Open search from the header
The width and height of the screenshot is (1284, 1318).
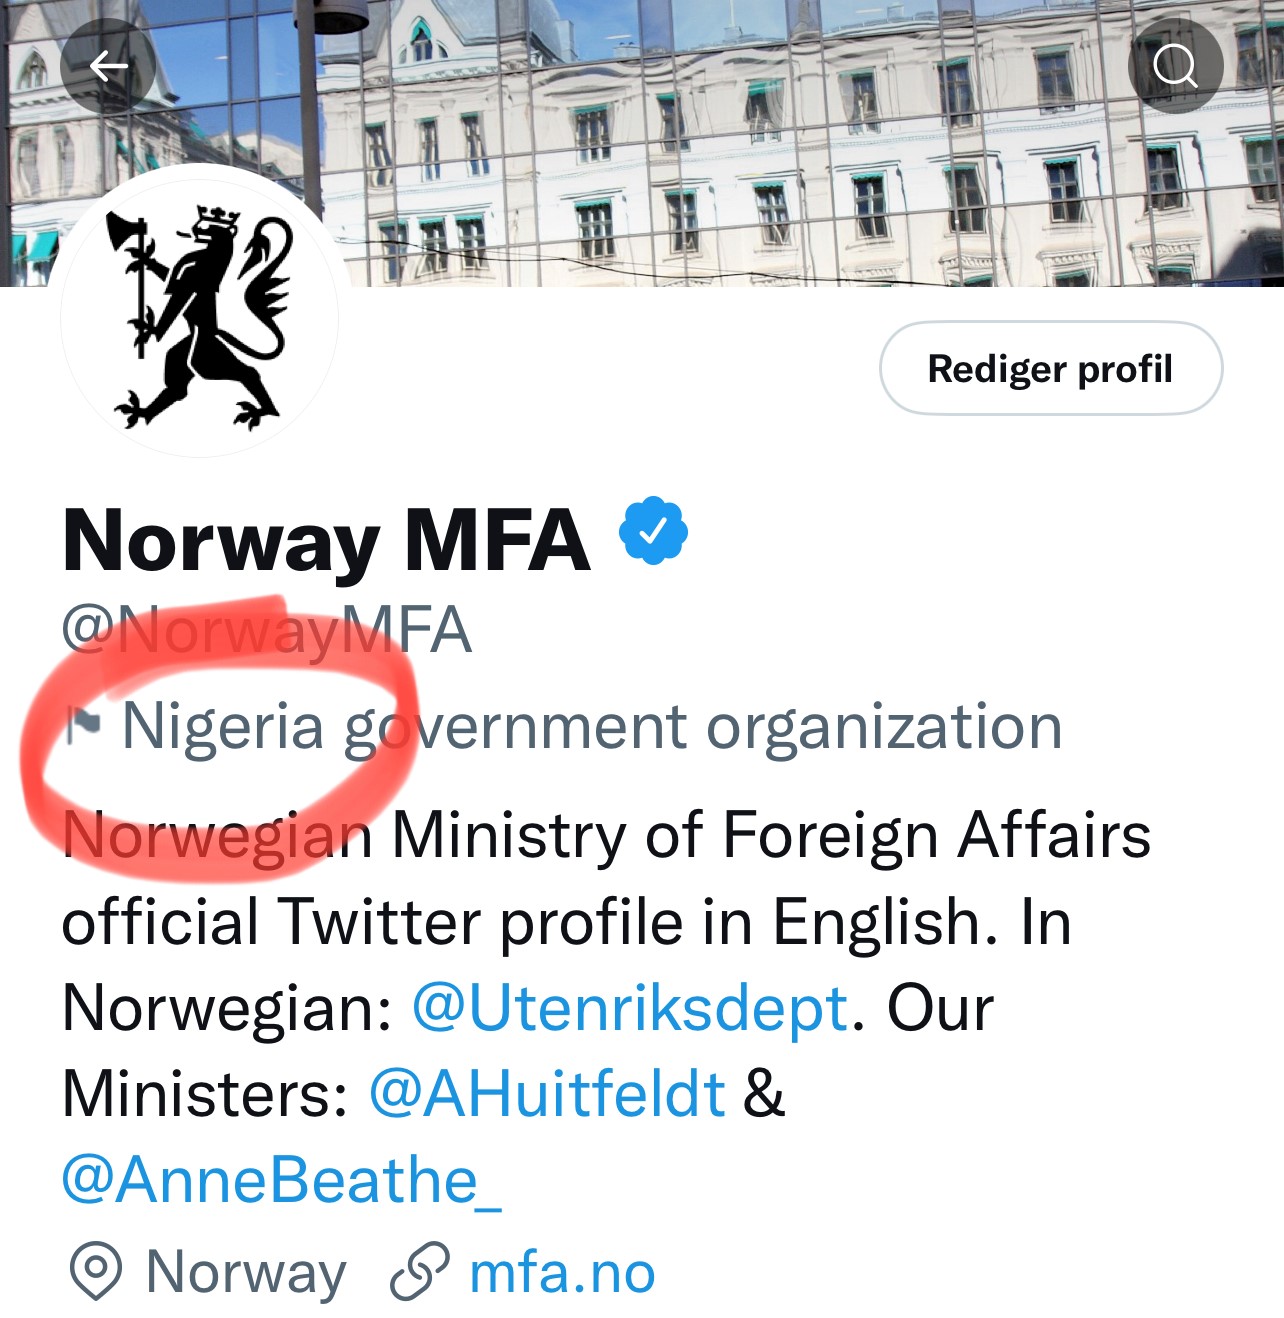coord(1176,65)
